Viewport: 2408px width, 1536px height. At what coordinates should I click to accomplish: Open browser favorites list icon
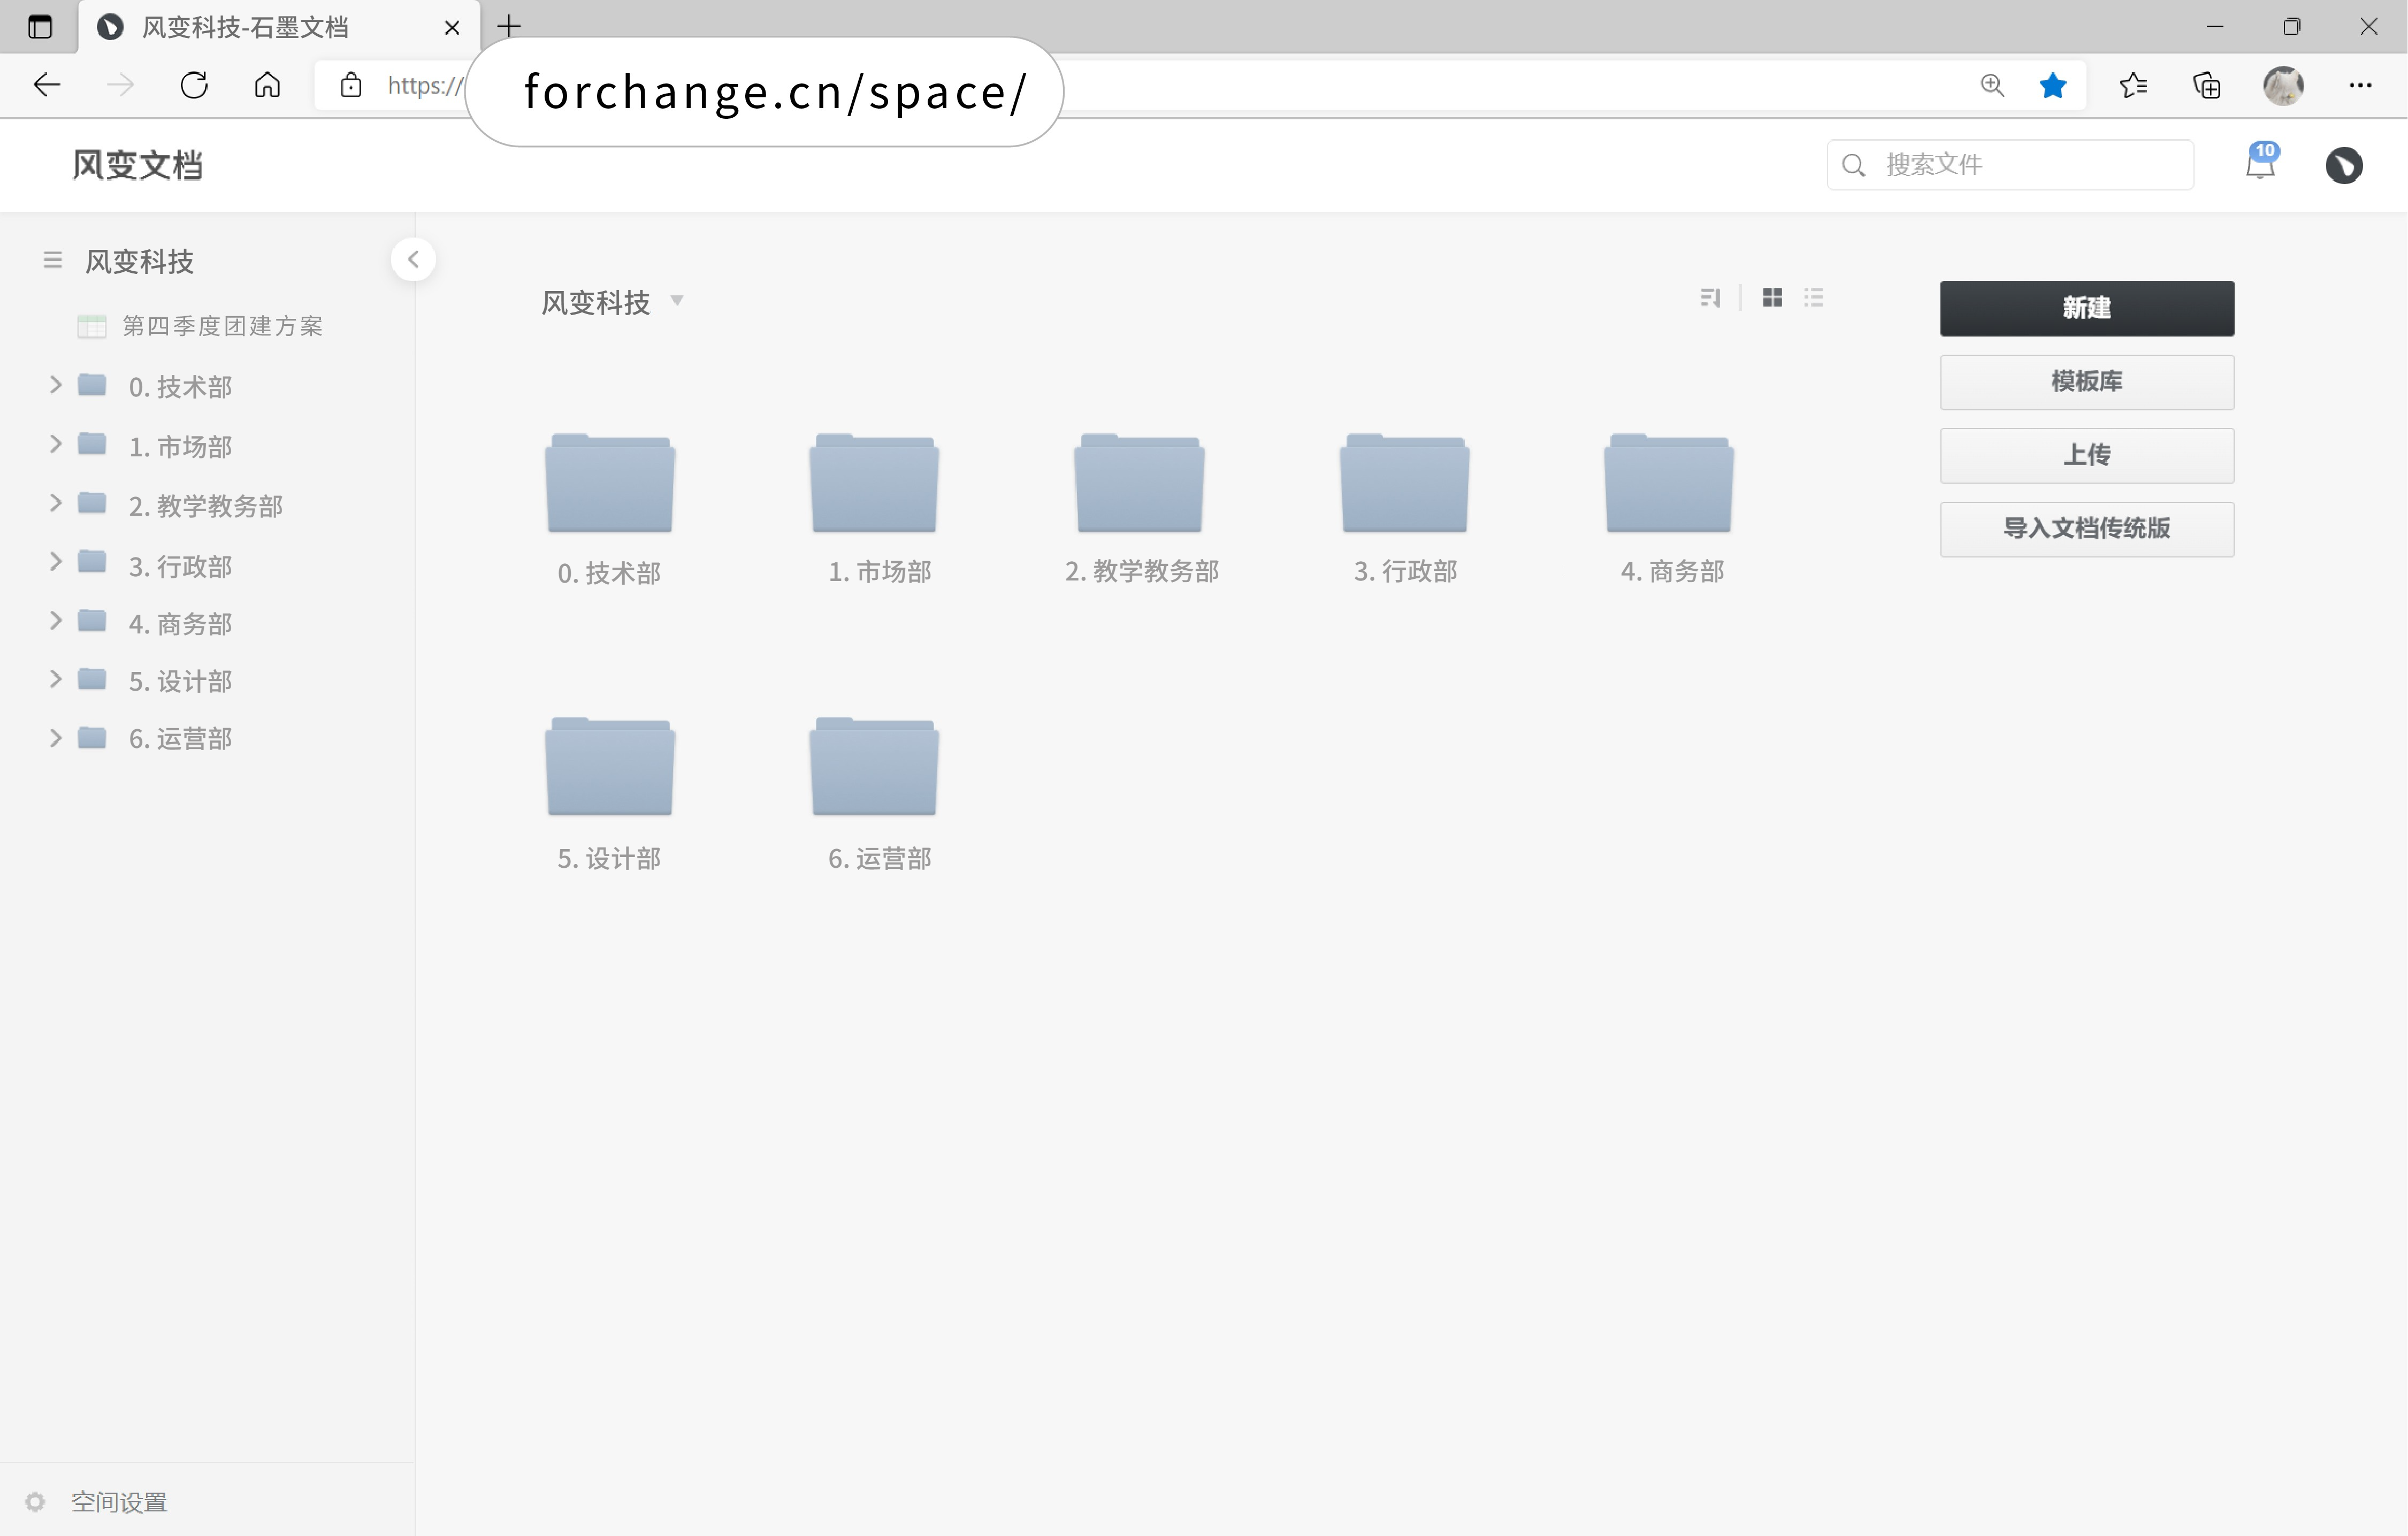tap(2133, 85)
